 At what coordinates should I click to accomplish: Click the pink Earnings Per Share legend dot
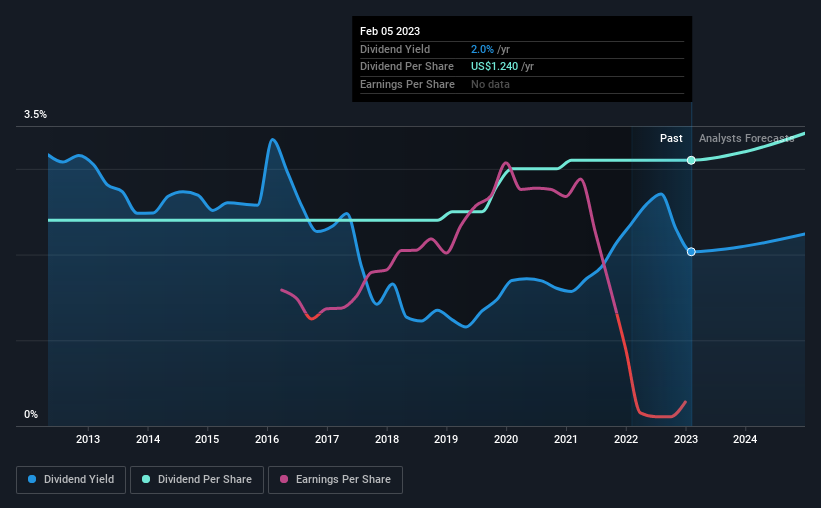[284, 479]
